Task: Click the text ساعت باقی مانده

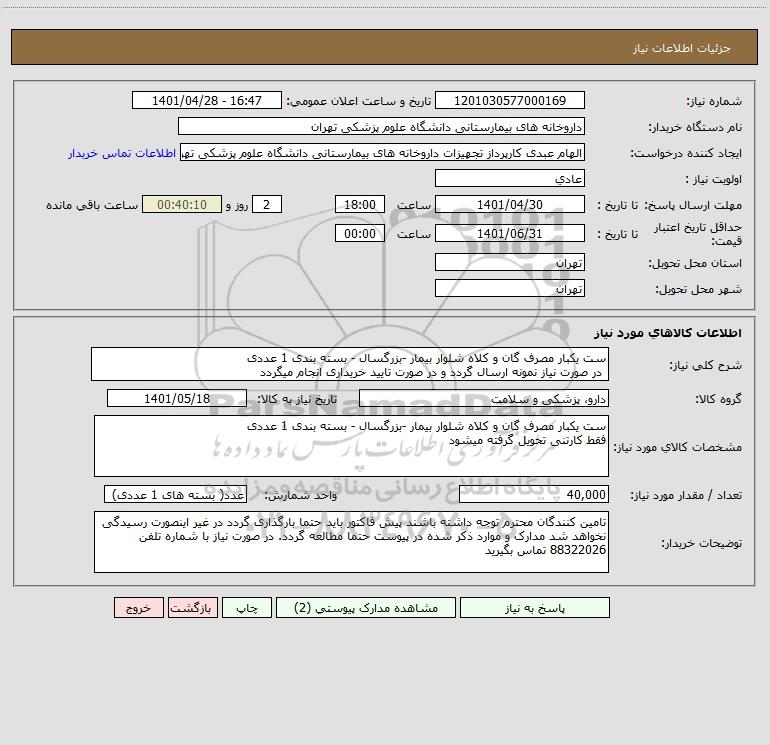Action: [x=92, y=205]
